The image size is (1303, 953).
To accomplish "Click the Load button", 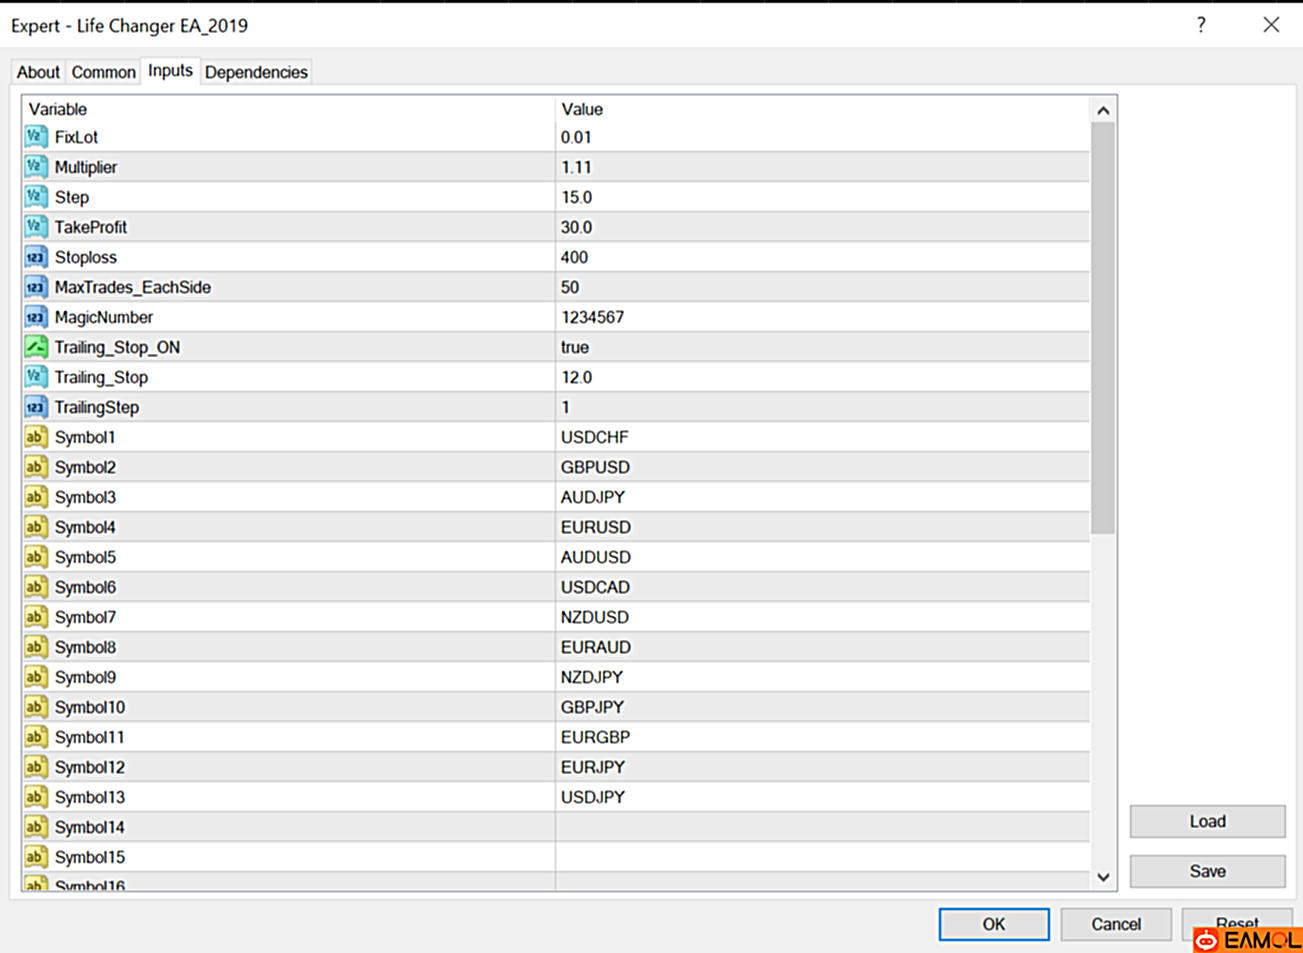I will [x=1207, y=821].
